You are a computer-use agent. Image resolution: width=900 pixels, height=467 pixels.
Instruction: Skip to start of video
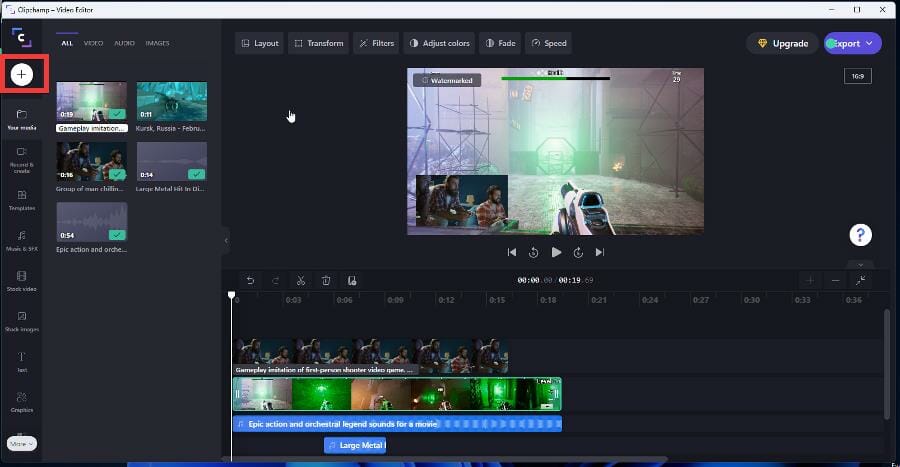click(x=512, y=252)
